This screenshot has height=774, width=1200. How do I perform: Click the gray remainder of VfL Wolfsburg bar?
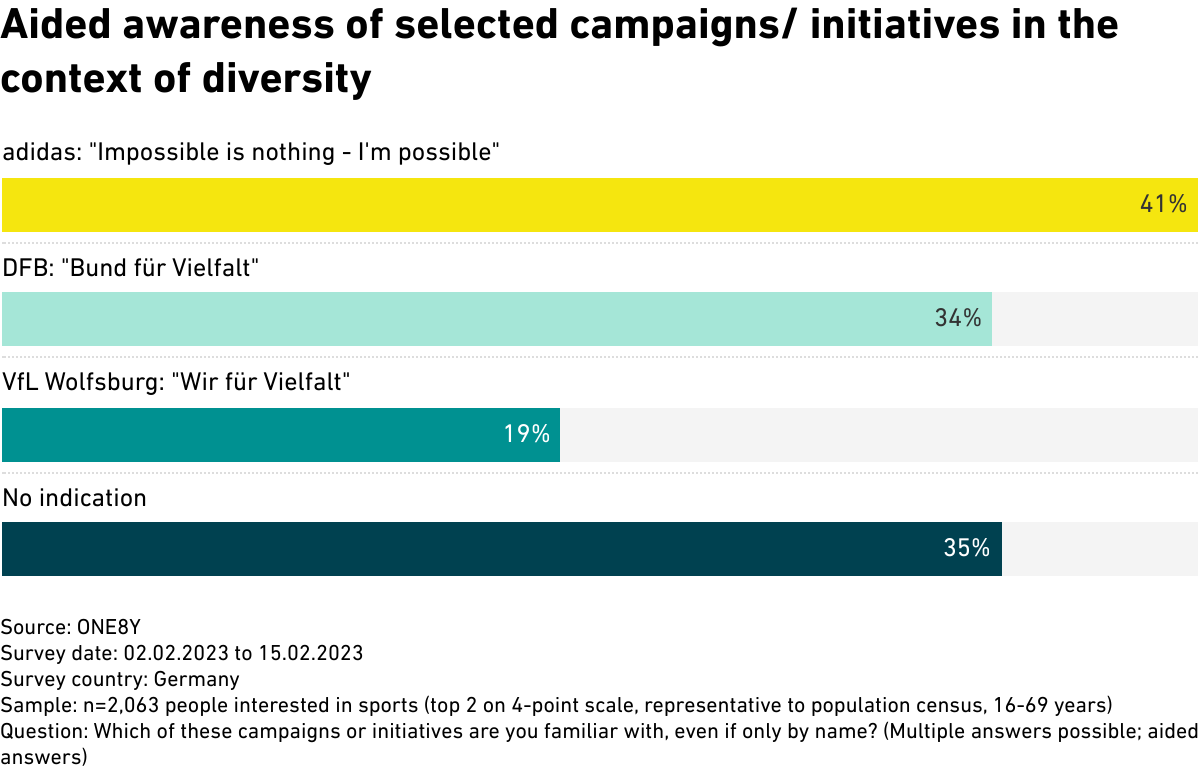(x=878, y=435)
